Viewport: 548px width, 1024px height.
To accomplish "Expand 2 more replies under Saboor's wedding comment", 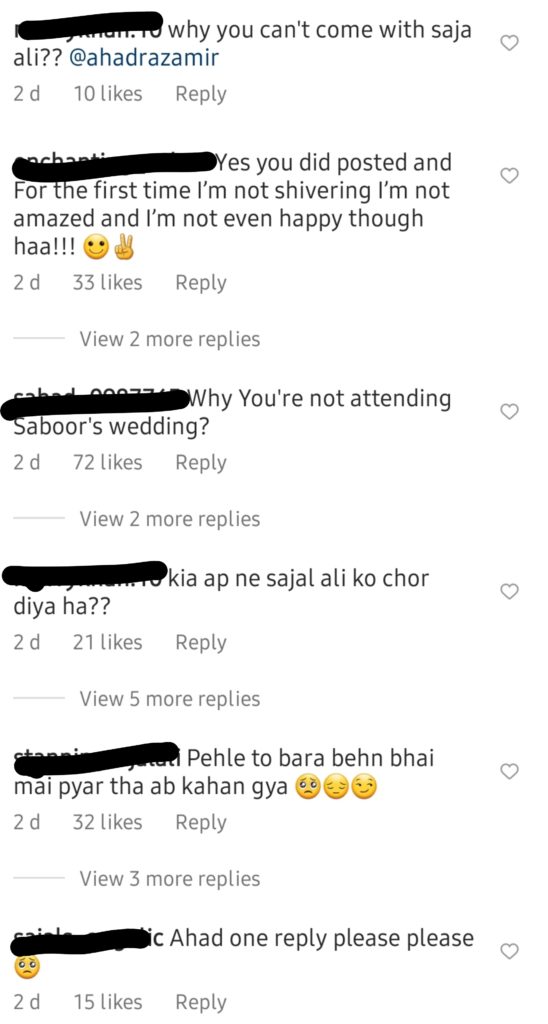I will click(x=170, y=519).
